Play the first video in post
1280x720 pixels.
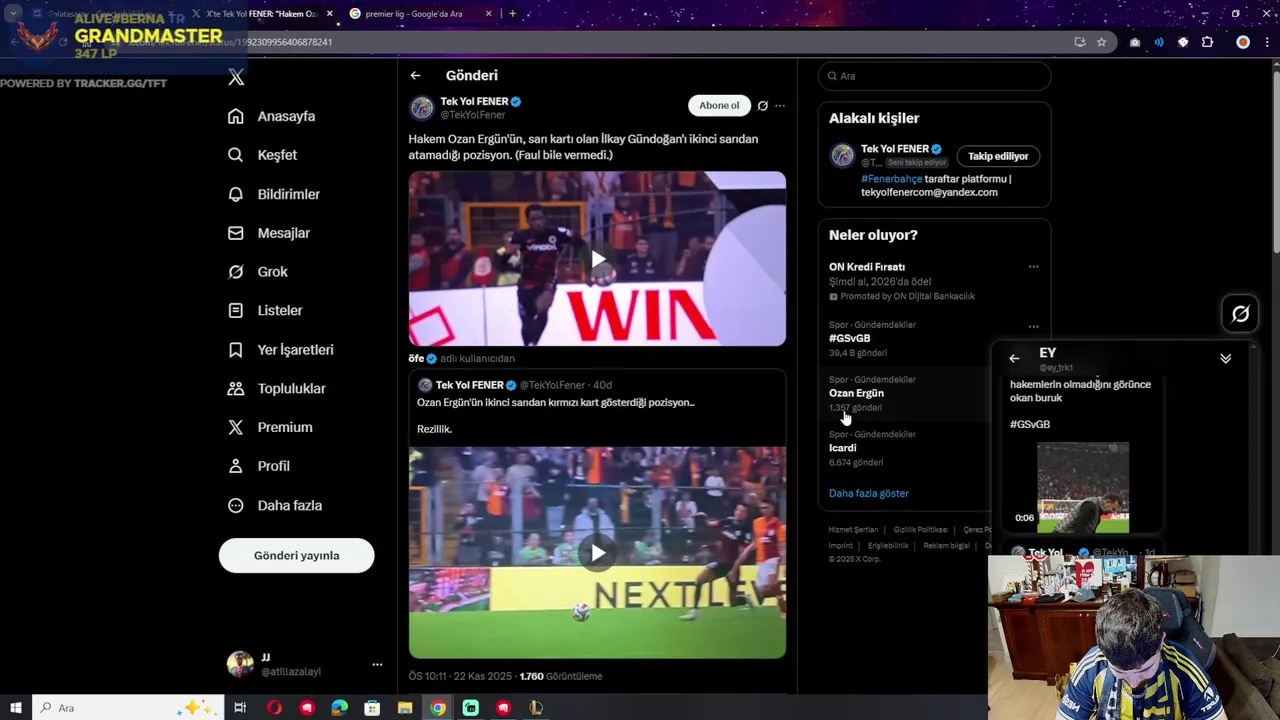click(597, 259)
